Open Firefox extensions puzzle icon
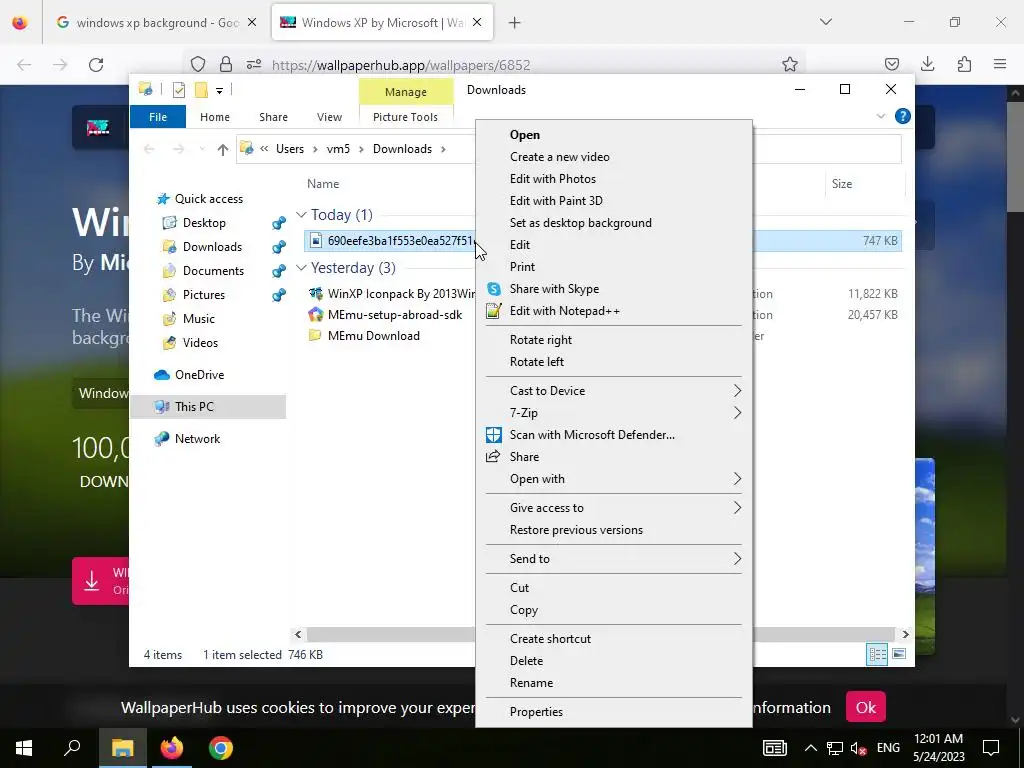 [x=964, y=64]
